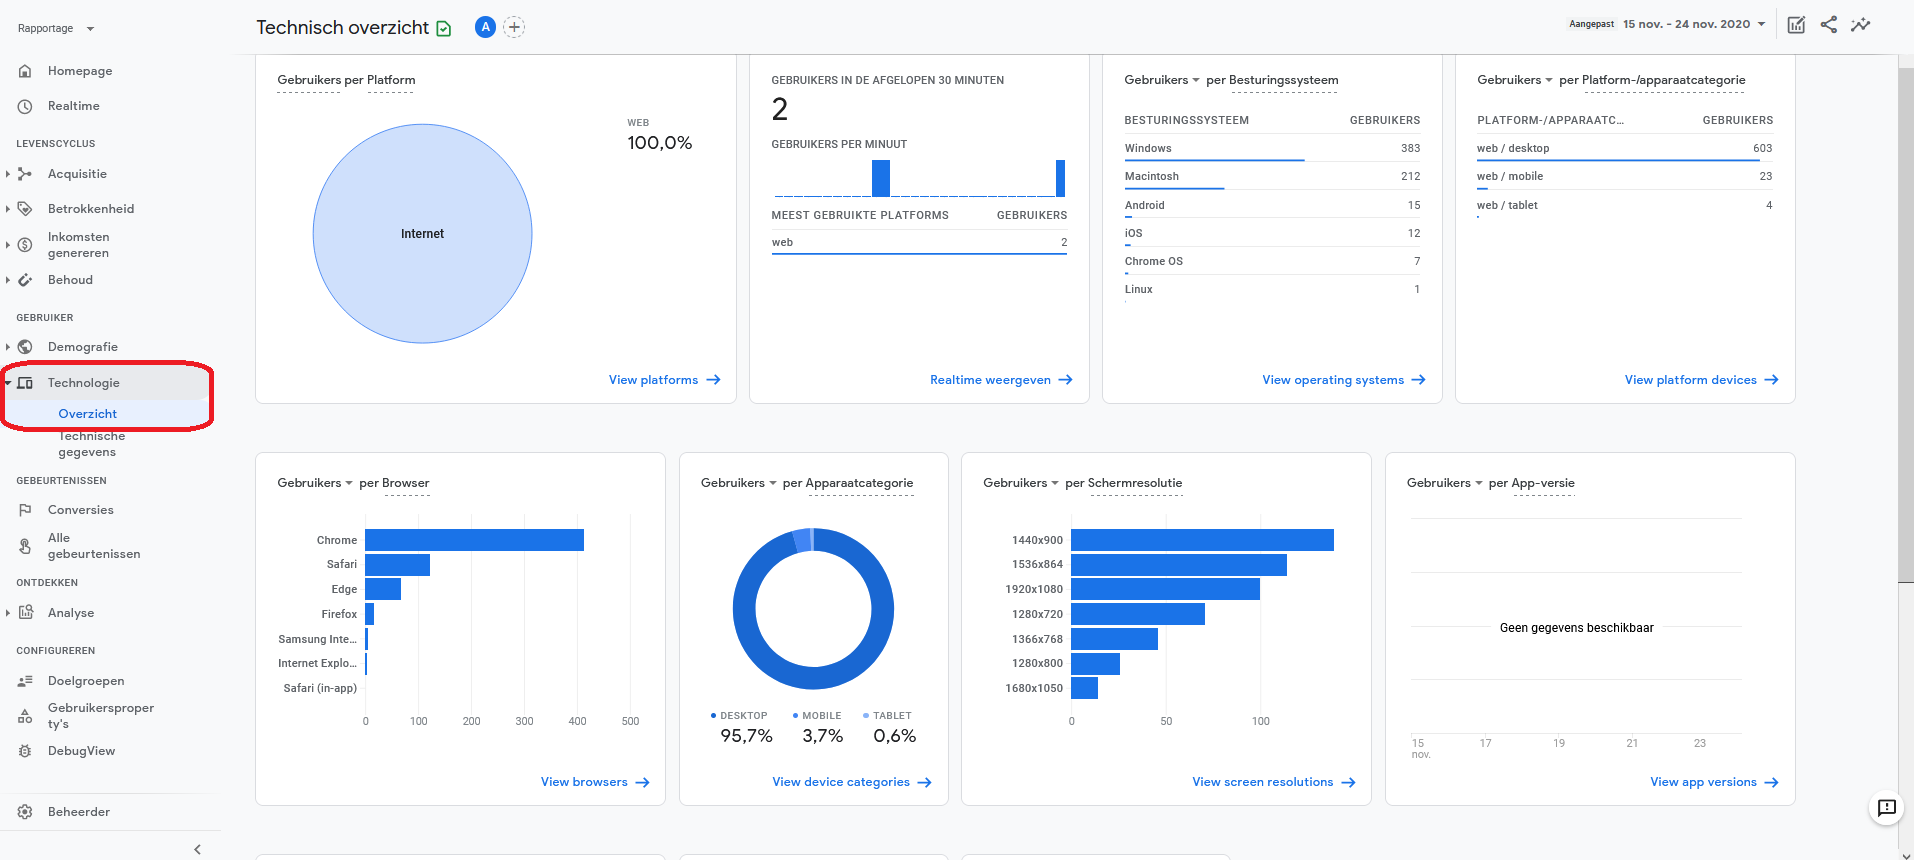Click the vertical page scrollbar

pos(1905,320)
